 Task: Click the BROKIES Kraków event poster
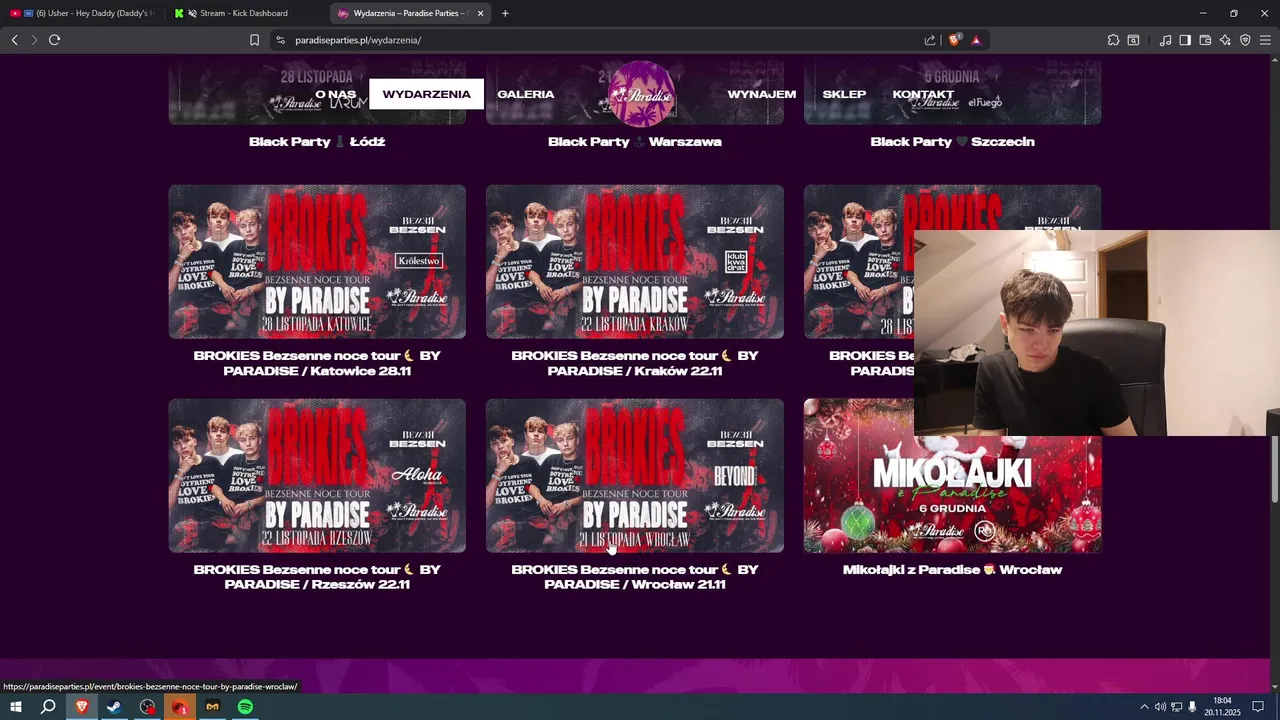click(635, 262)
